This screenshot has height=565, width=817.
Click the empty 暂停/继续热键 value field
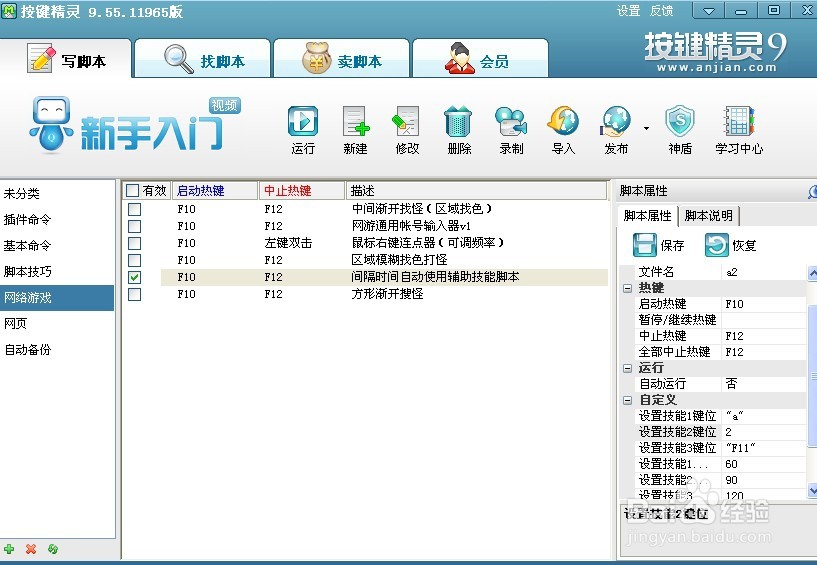tap(764, 320)
